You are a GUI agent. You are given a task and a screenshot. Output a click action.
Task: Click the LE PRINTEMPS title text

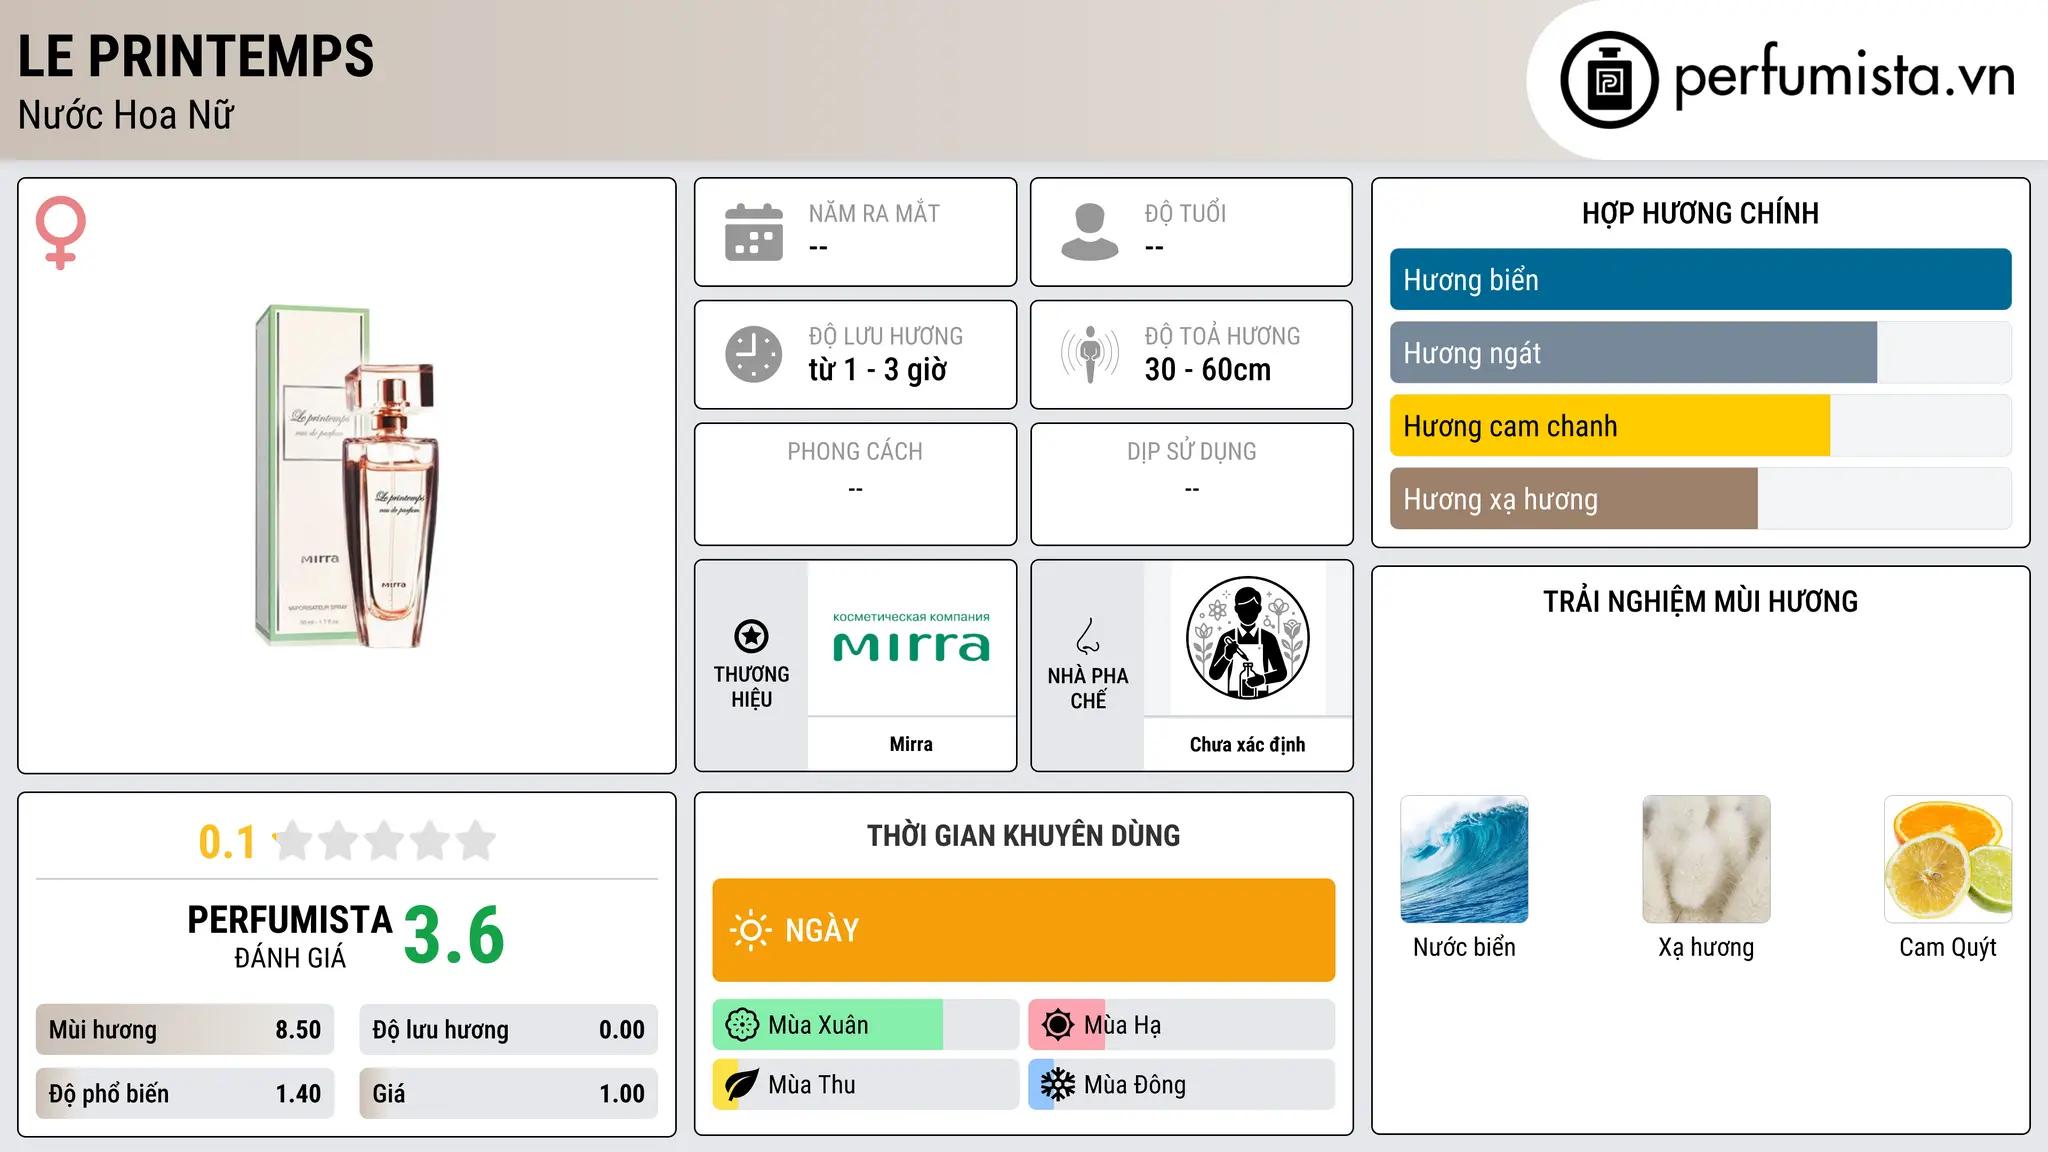point(196,56)
